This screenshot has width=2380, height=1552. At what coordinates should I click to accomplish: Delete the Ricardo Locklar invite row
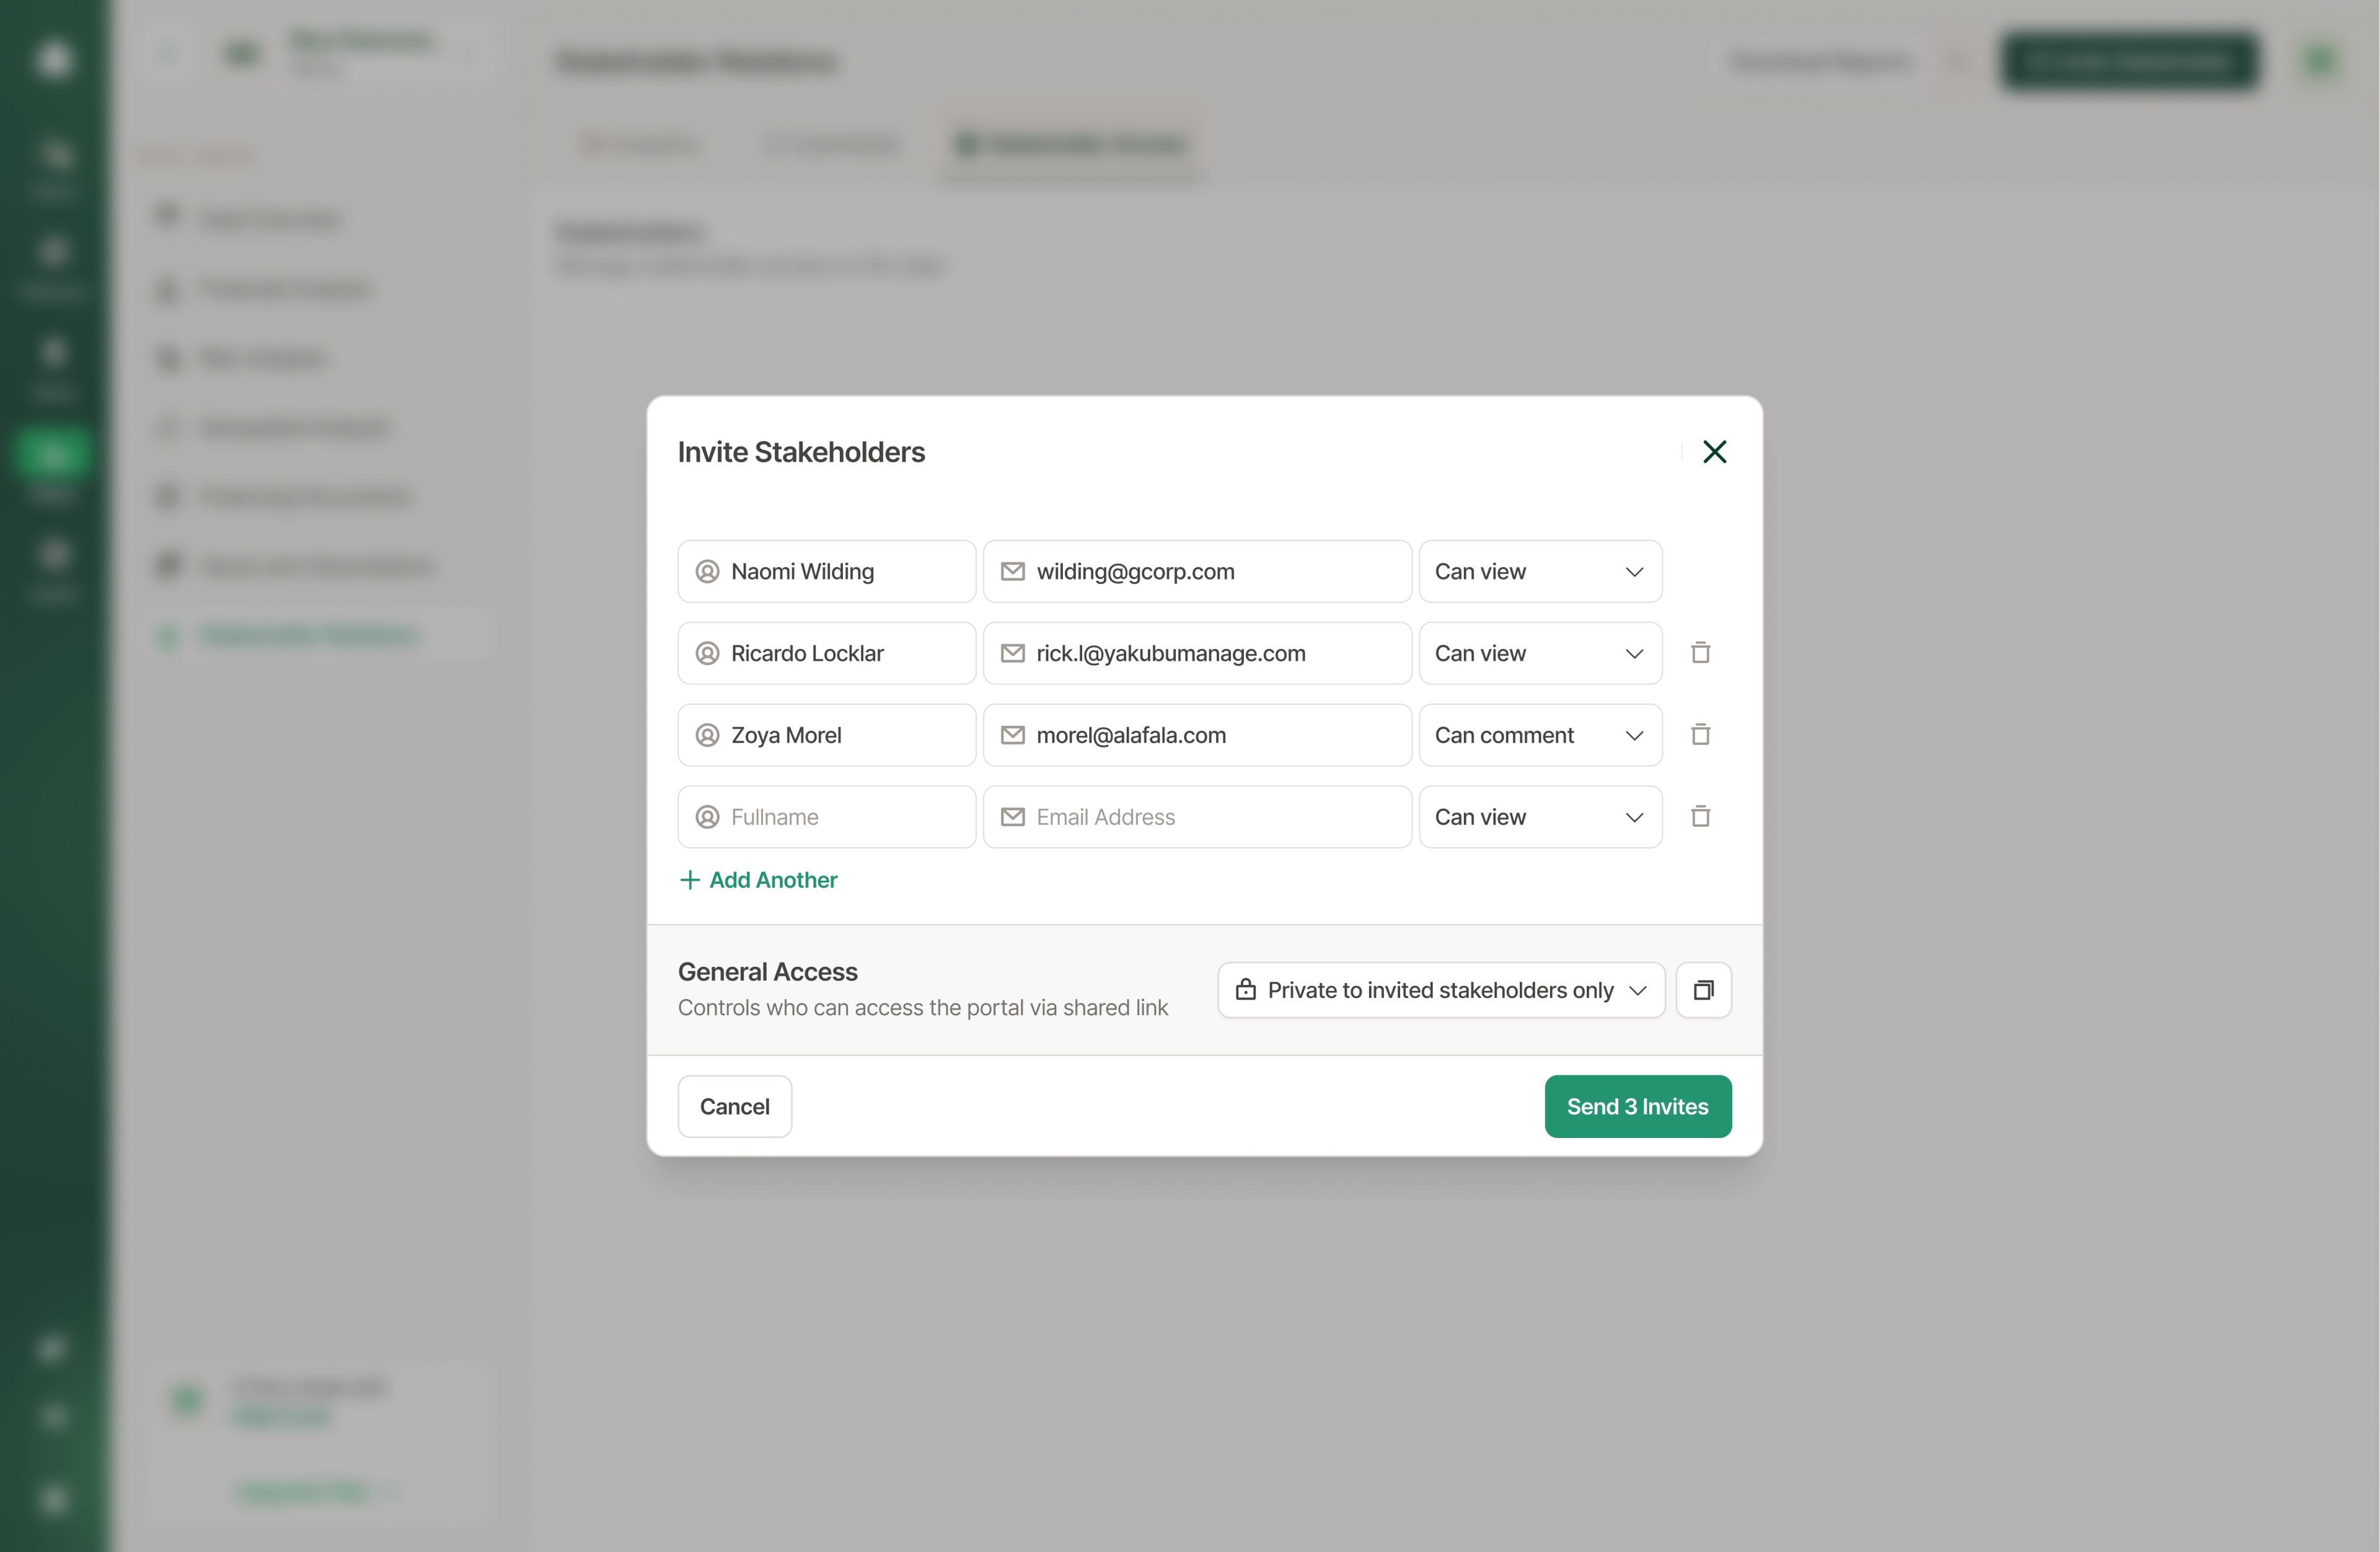(x=1700, y=653)
